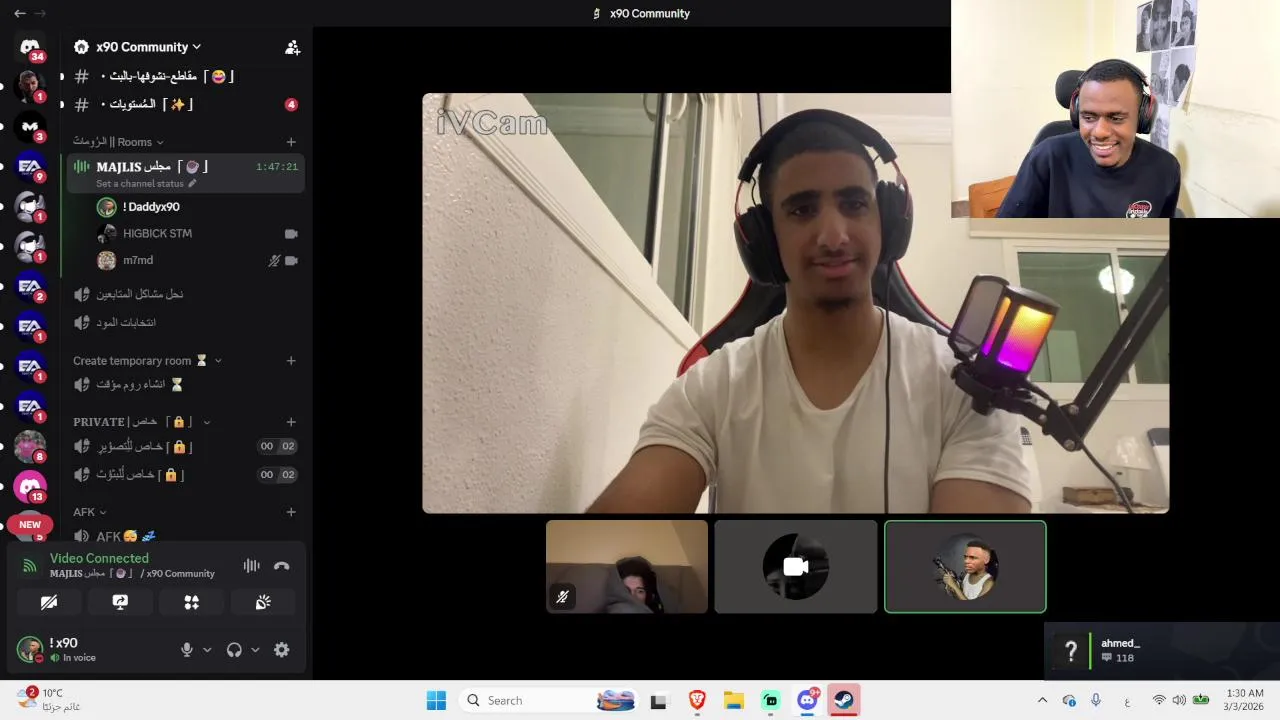
Task: Join خاص للبثوث private channel
Action: click(185, 474)
